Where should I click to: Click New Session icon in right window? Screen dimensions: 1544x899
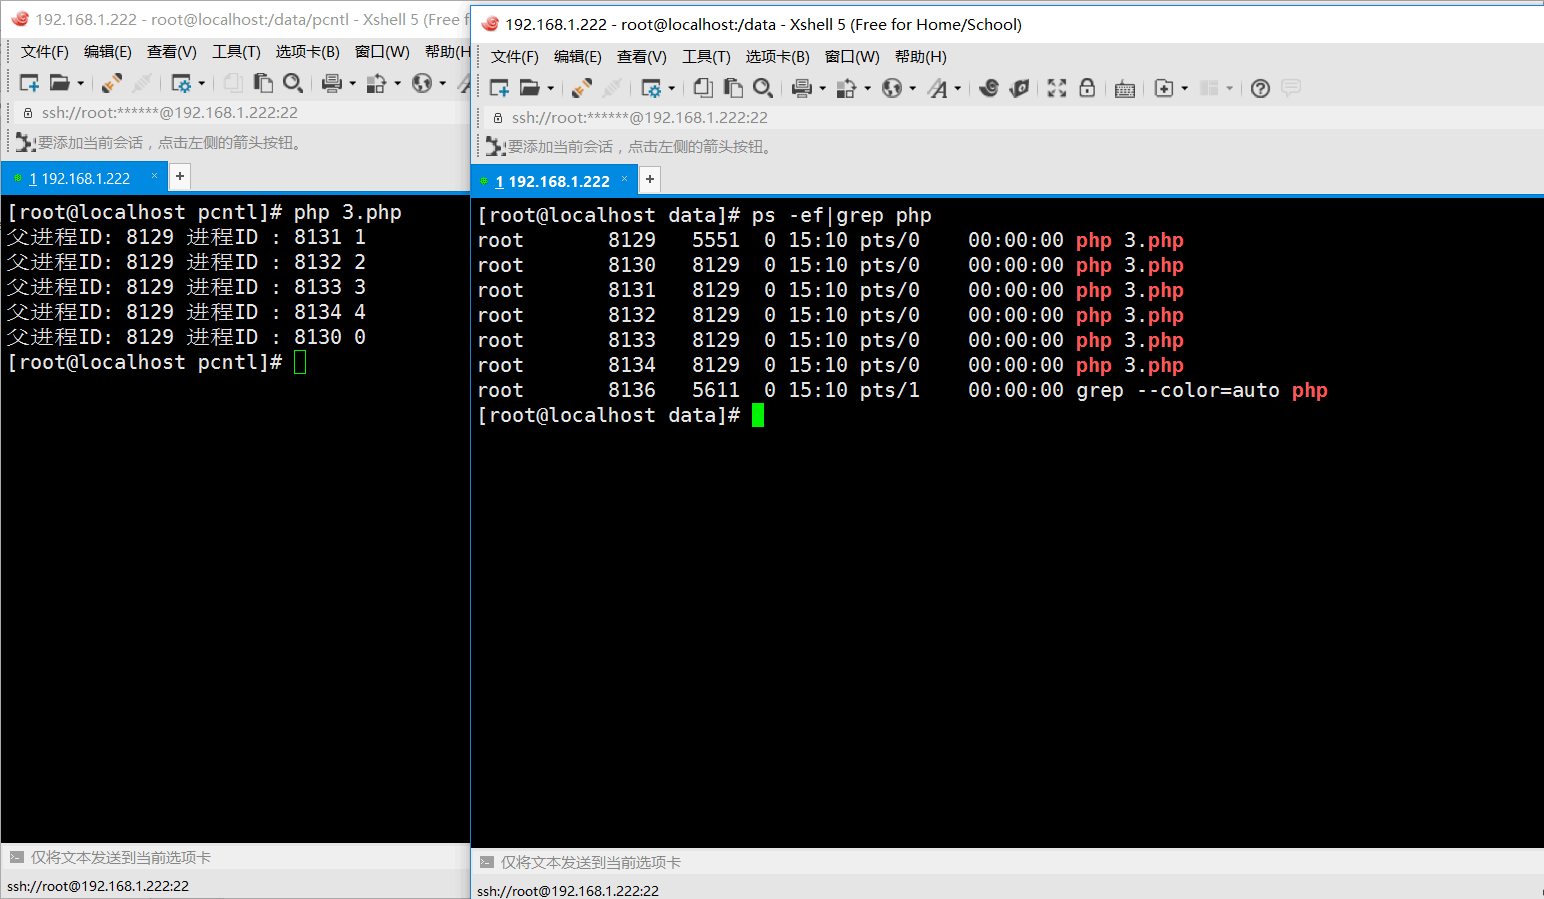(499, 88)
